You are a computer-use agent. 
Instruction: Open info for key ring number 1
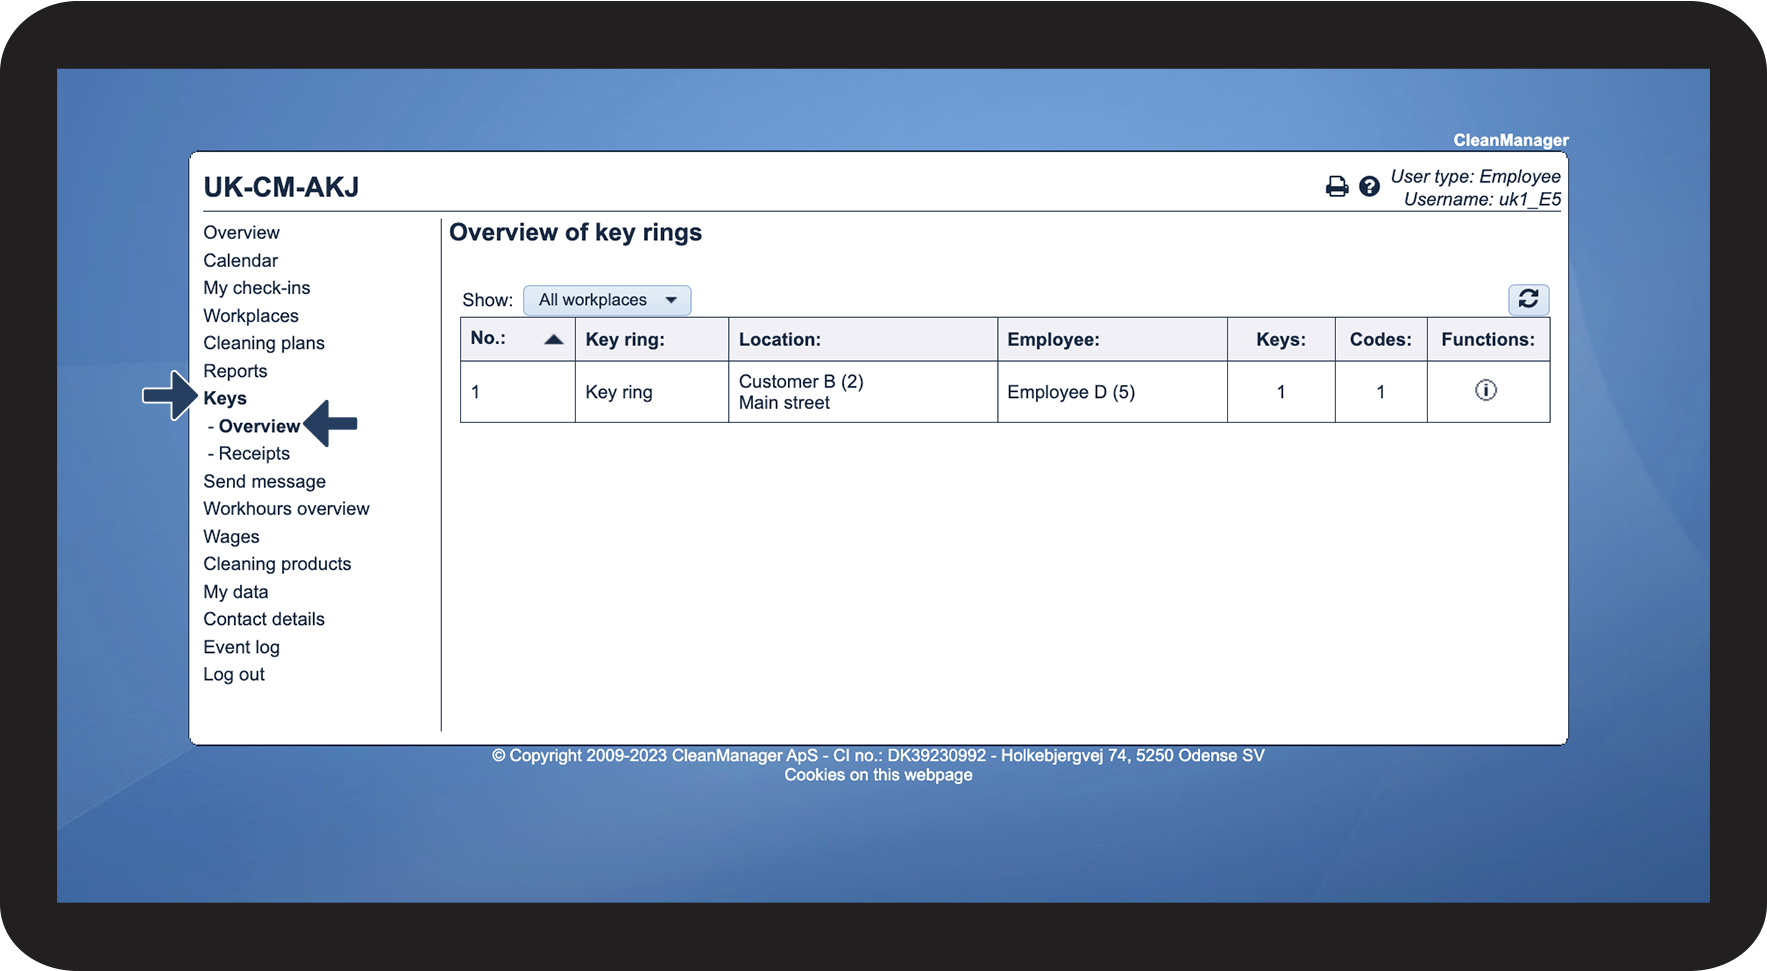[1486, 391]
